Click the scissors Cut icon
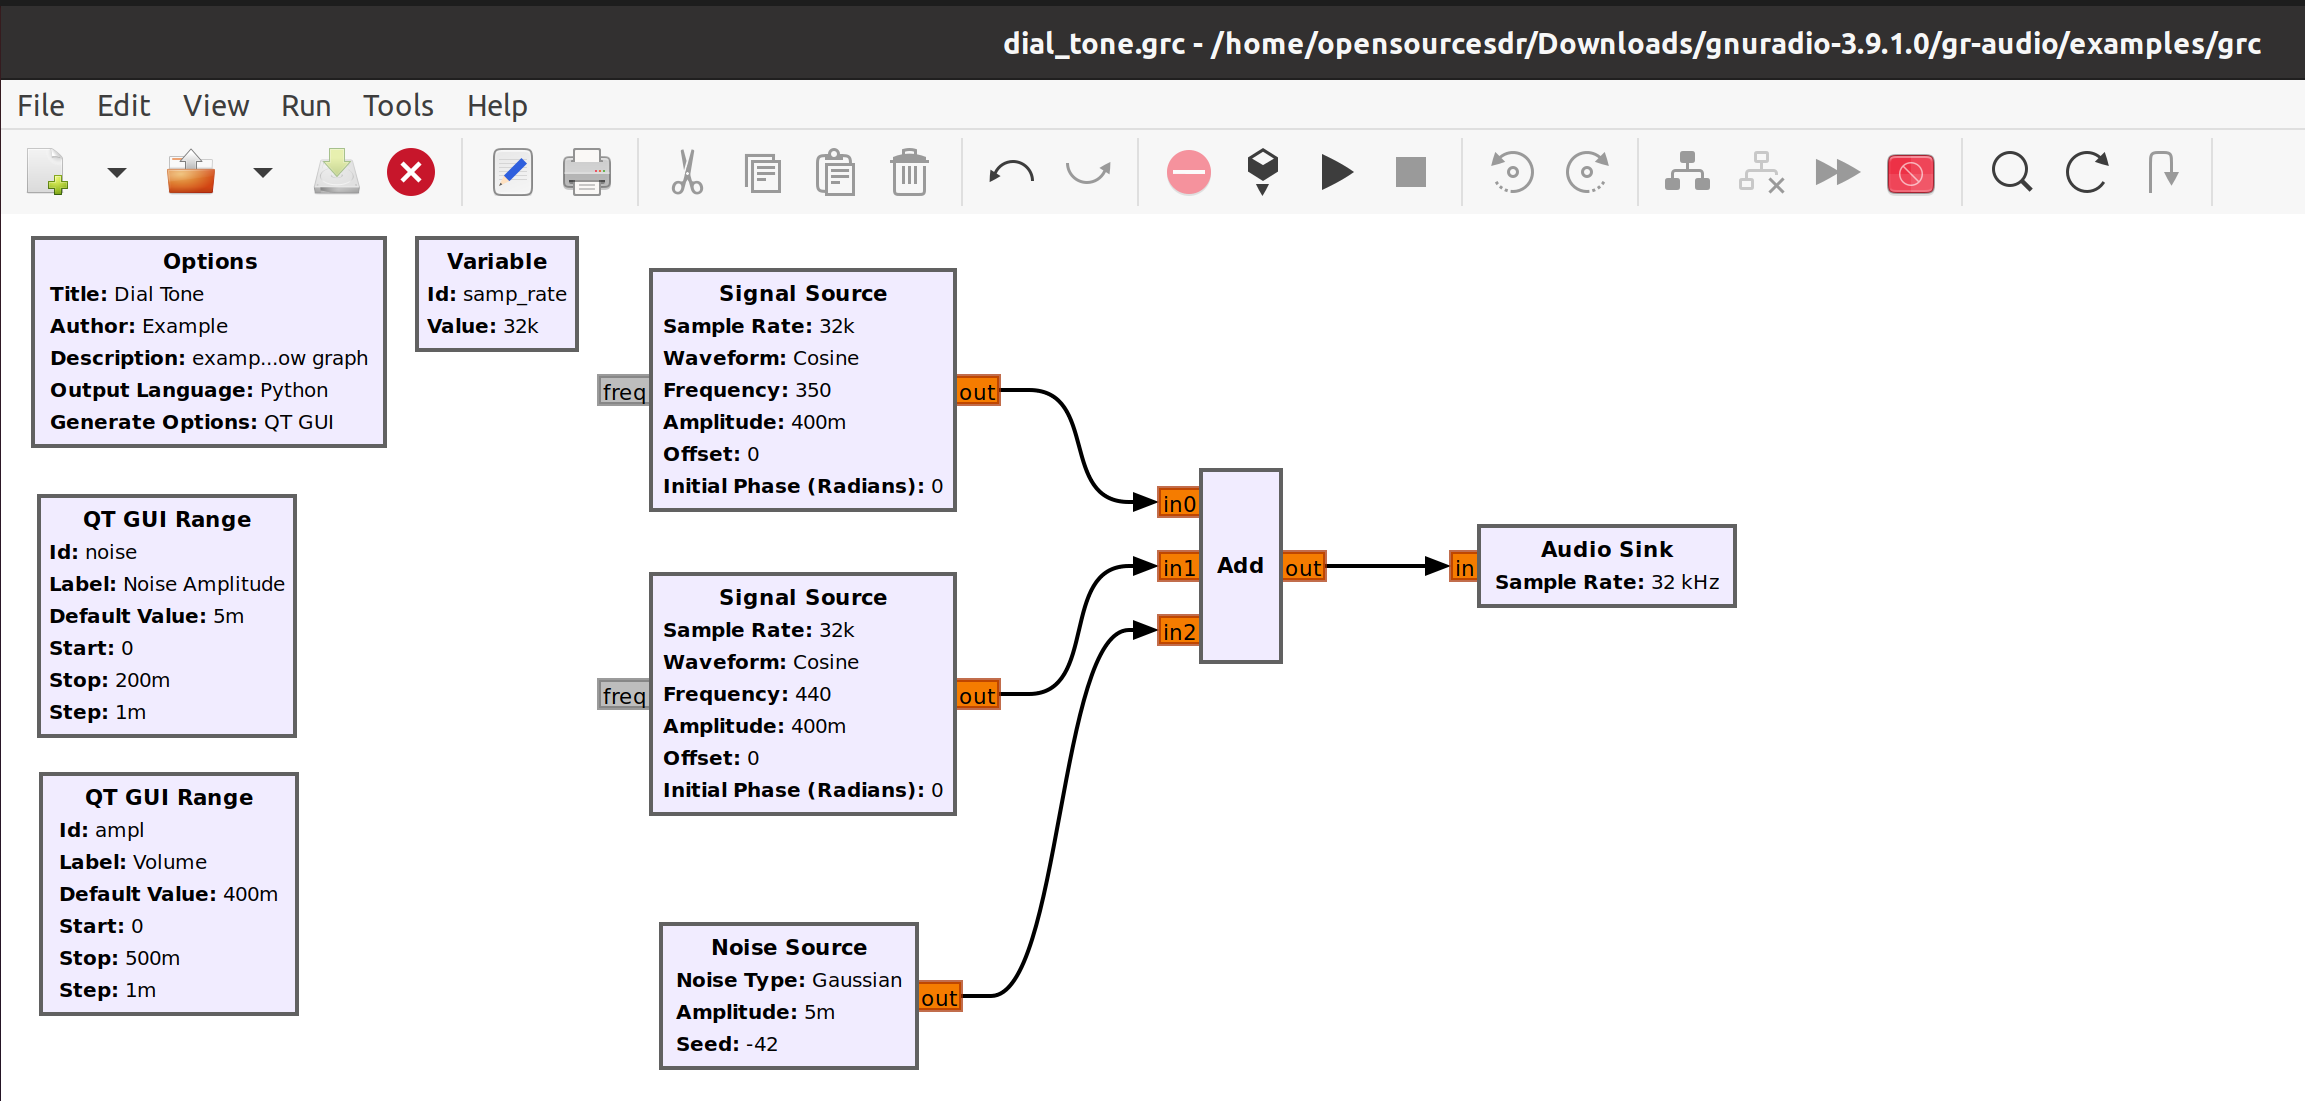The height and width of the screenshot is (1101, 2305). (x=686, y=173)
